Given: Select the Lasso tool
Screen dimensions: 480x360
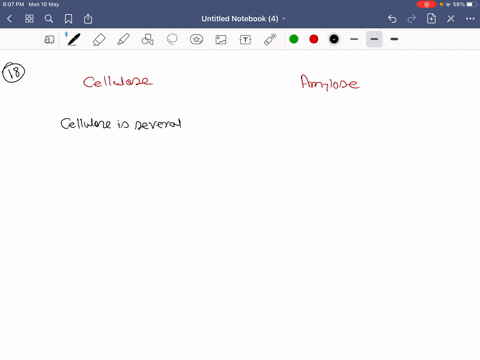Looking at the screenshot, I should pyautogui.click(x=172, y=39).
